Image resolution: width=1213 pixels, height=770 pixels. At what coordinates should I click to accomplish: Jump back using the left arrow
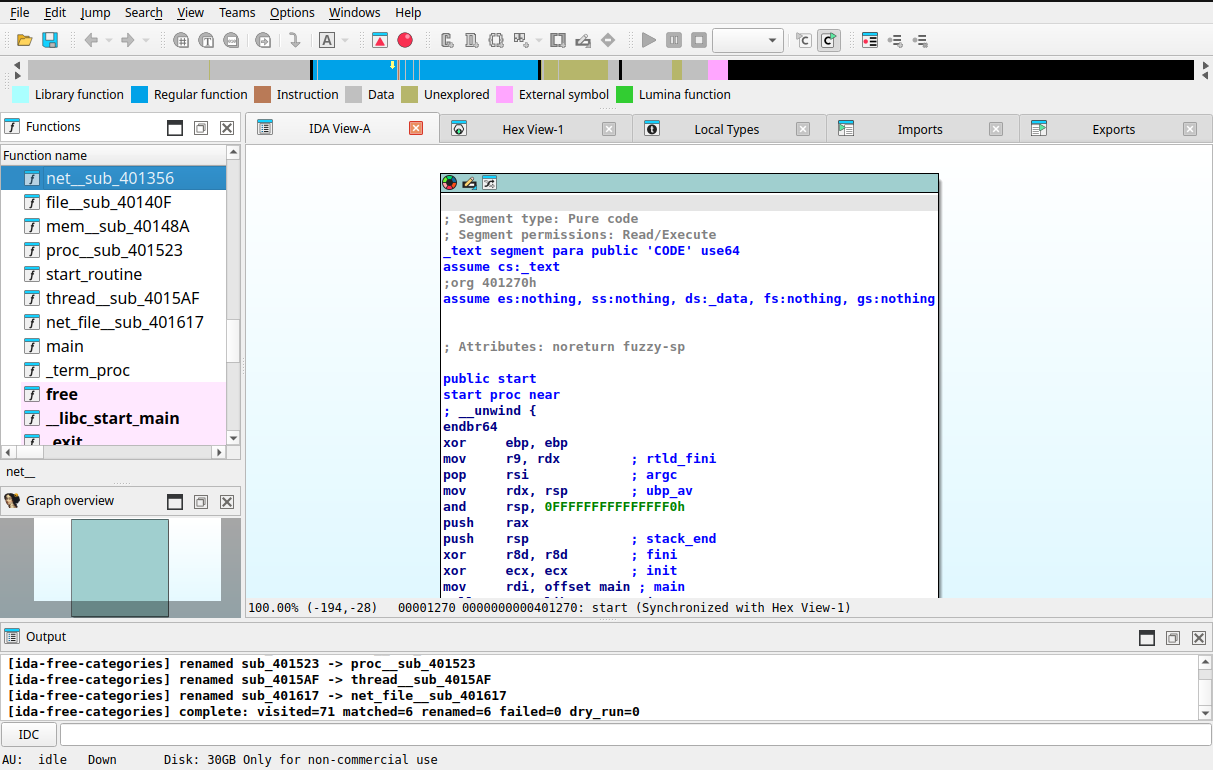tap(91, 40)
